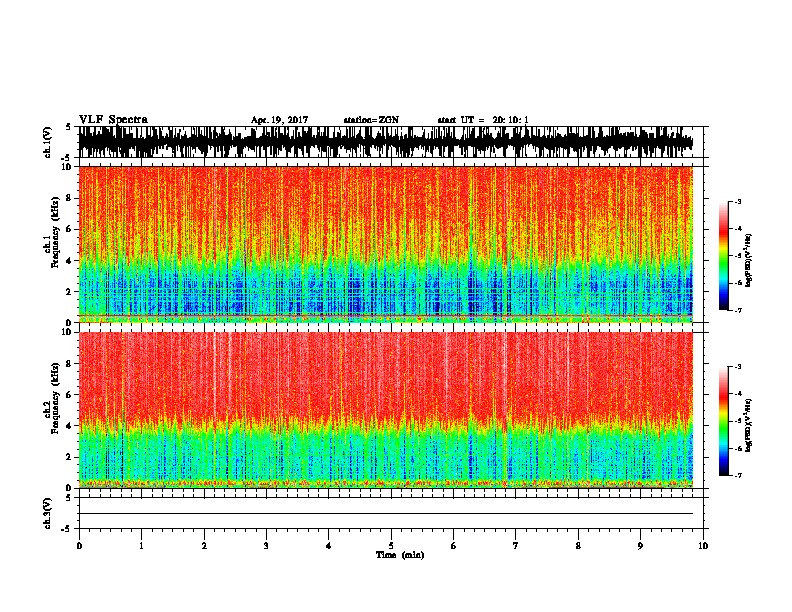Click the ch.2 colorbar "log(PSD)" label
The width and height of the screenshot is (792, 612).
click(x=749, y=425)
